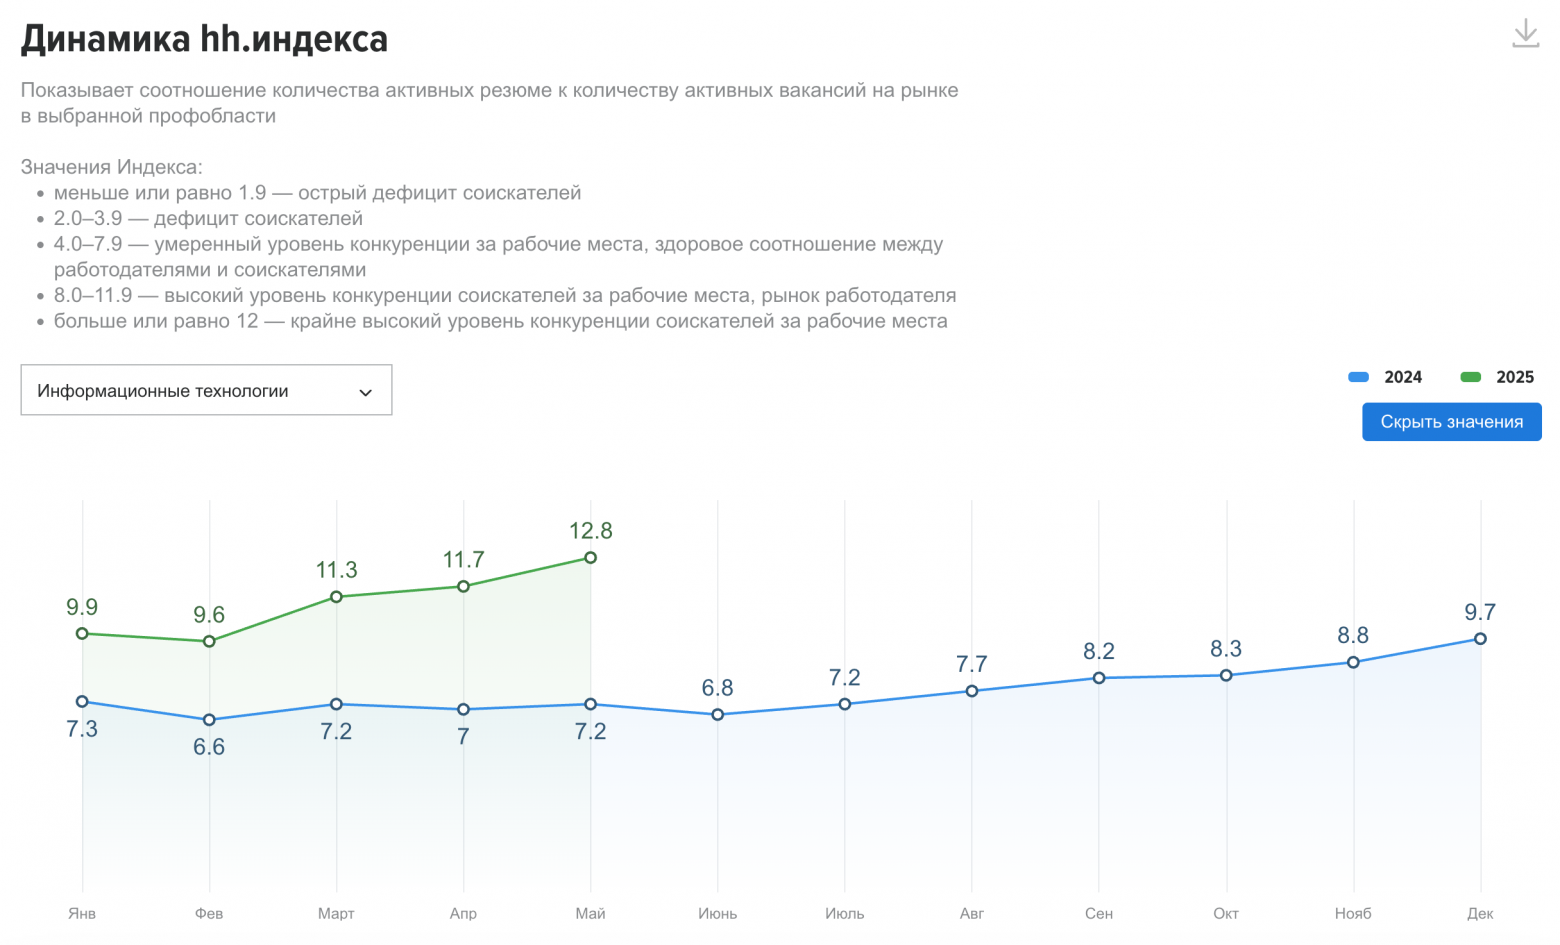Click the 6.8 June data point

(717, 715)
